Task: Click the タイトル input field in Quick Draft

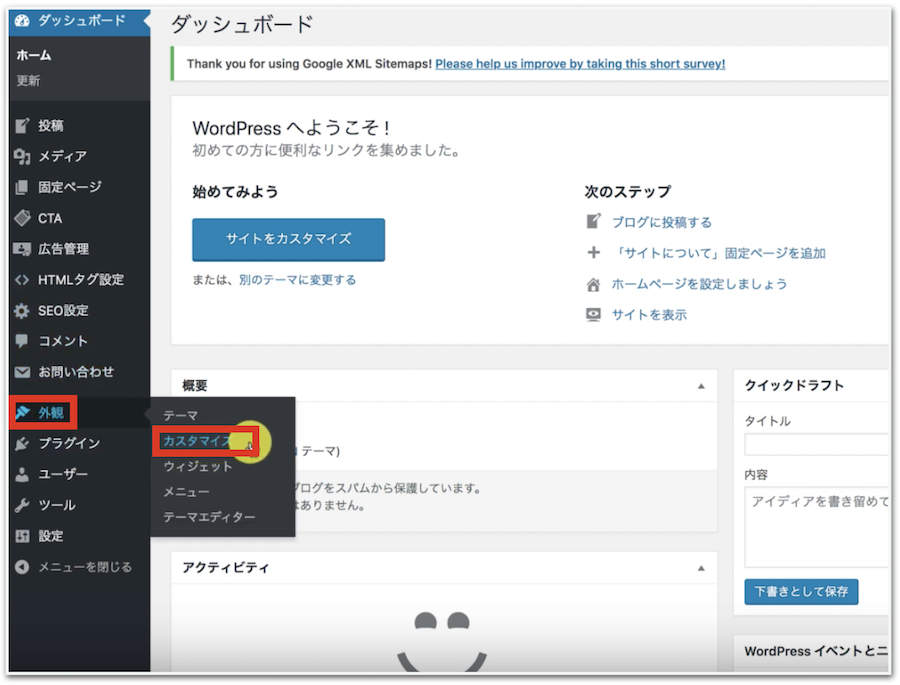Action: click(816, 445)
